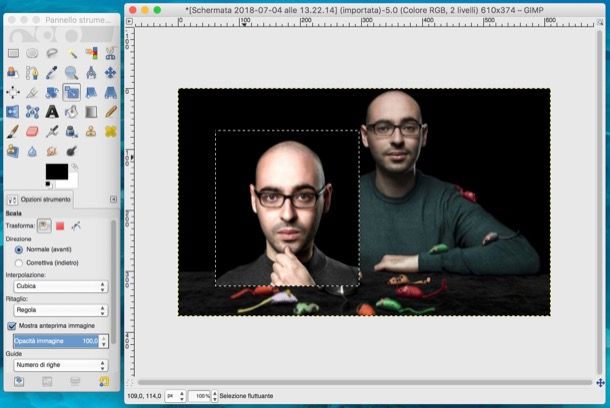Select Normale (avanti) direction

click(18, 250)
